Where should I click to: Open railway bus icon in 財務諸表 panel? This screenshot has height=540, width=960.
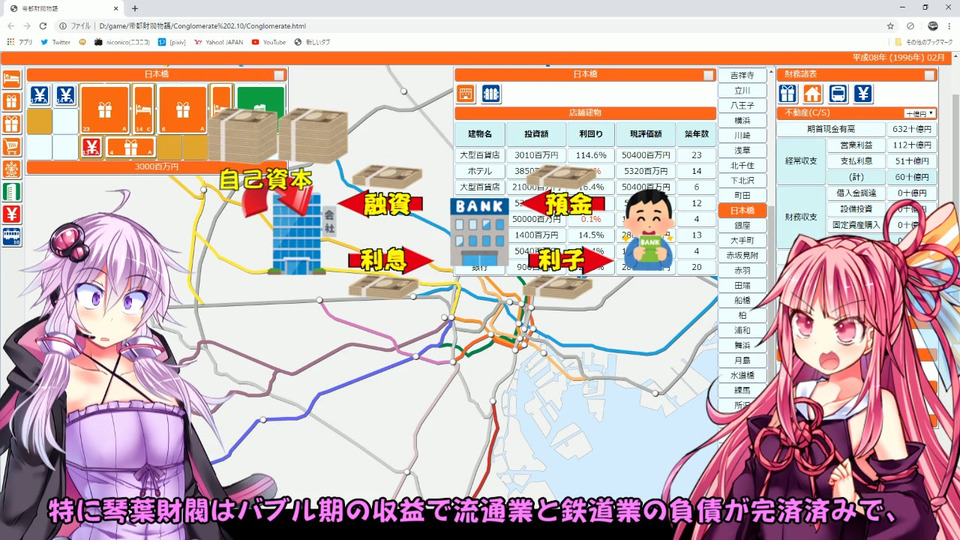pos(838,94)
